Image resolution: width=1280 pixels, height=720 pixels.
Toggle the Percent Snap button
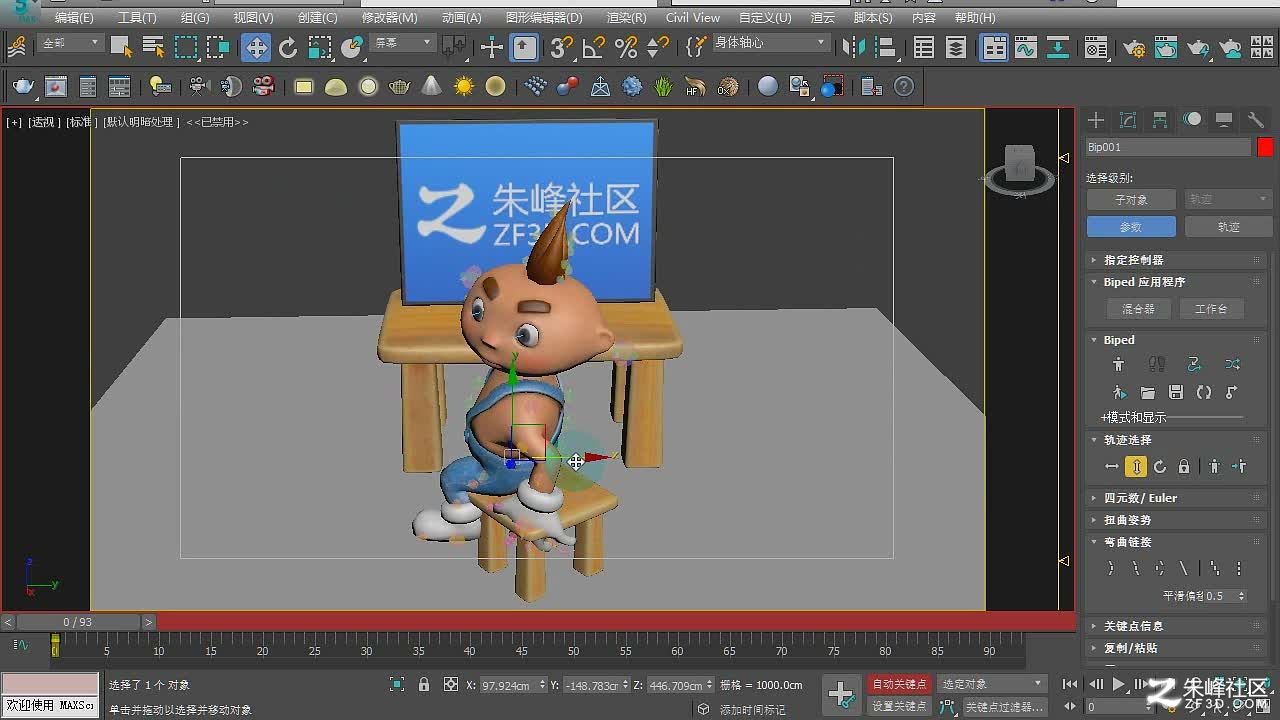[626, 47]
